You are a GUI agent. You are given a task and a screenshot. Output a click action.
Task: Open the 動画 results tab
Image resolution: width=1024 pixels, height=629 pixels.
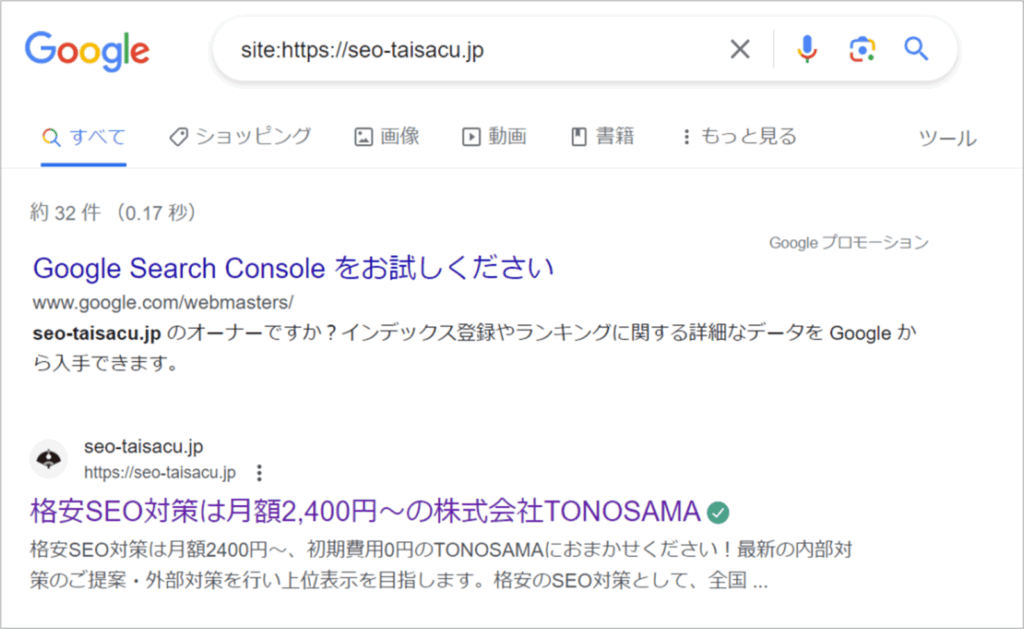pos(494,137)
